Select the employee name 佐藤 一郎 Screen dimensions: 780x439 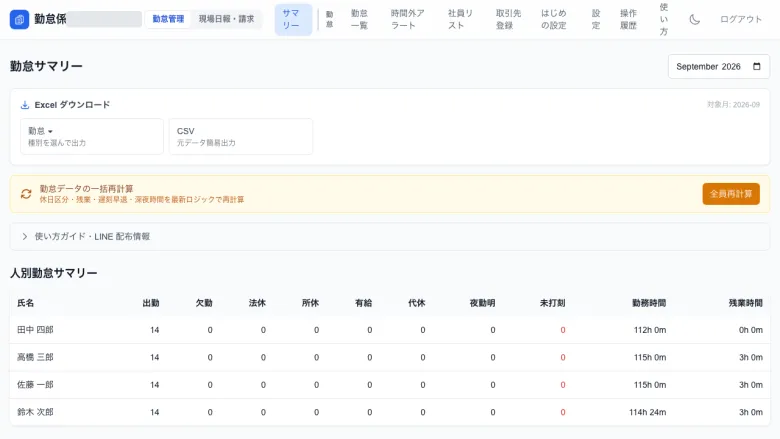[x=35, y=384]
